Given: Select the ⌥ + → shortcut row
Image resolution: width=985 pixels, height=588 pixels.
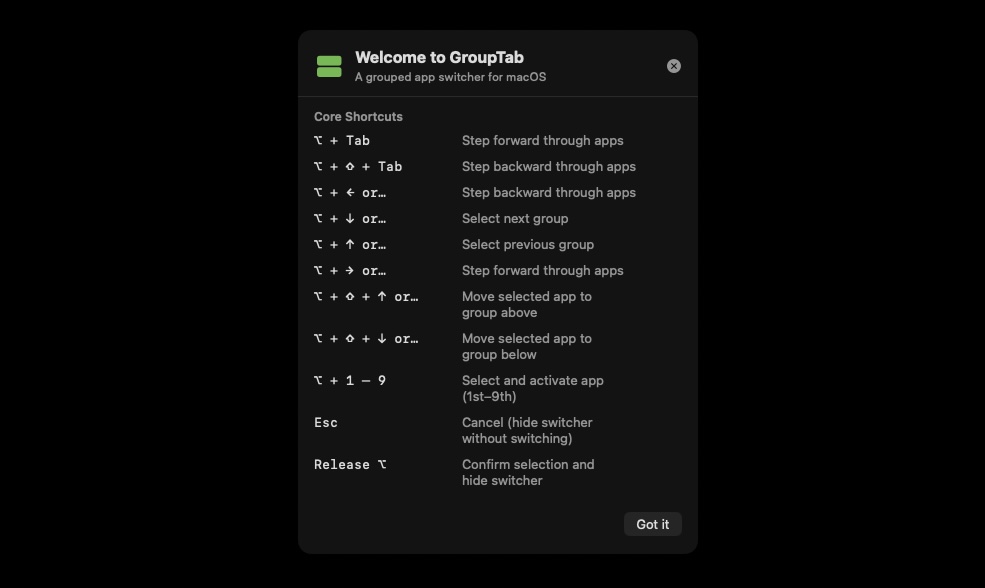Looking at the screenshot, I should [x=351, y=270].
